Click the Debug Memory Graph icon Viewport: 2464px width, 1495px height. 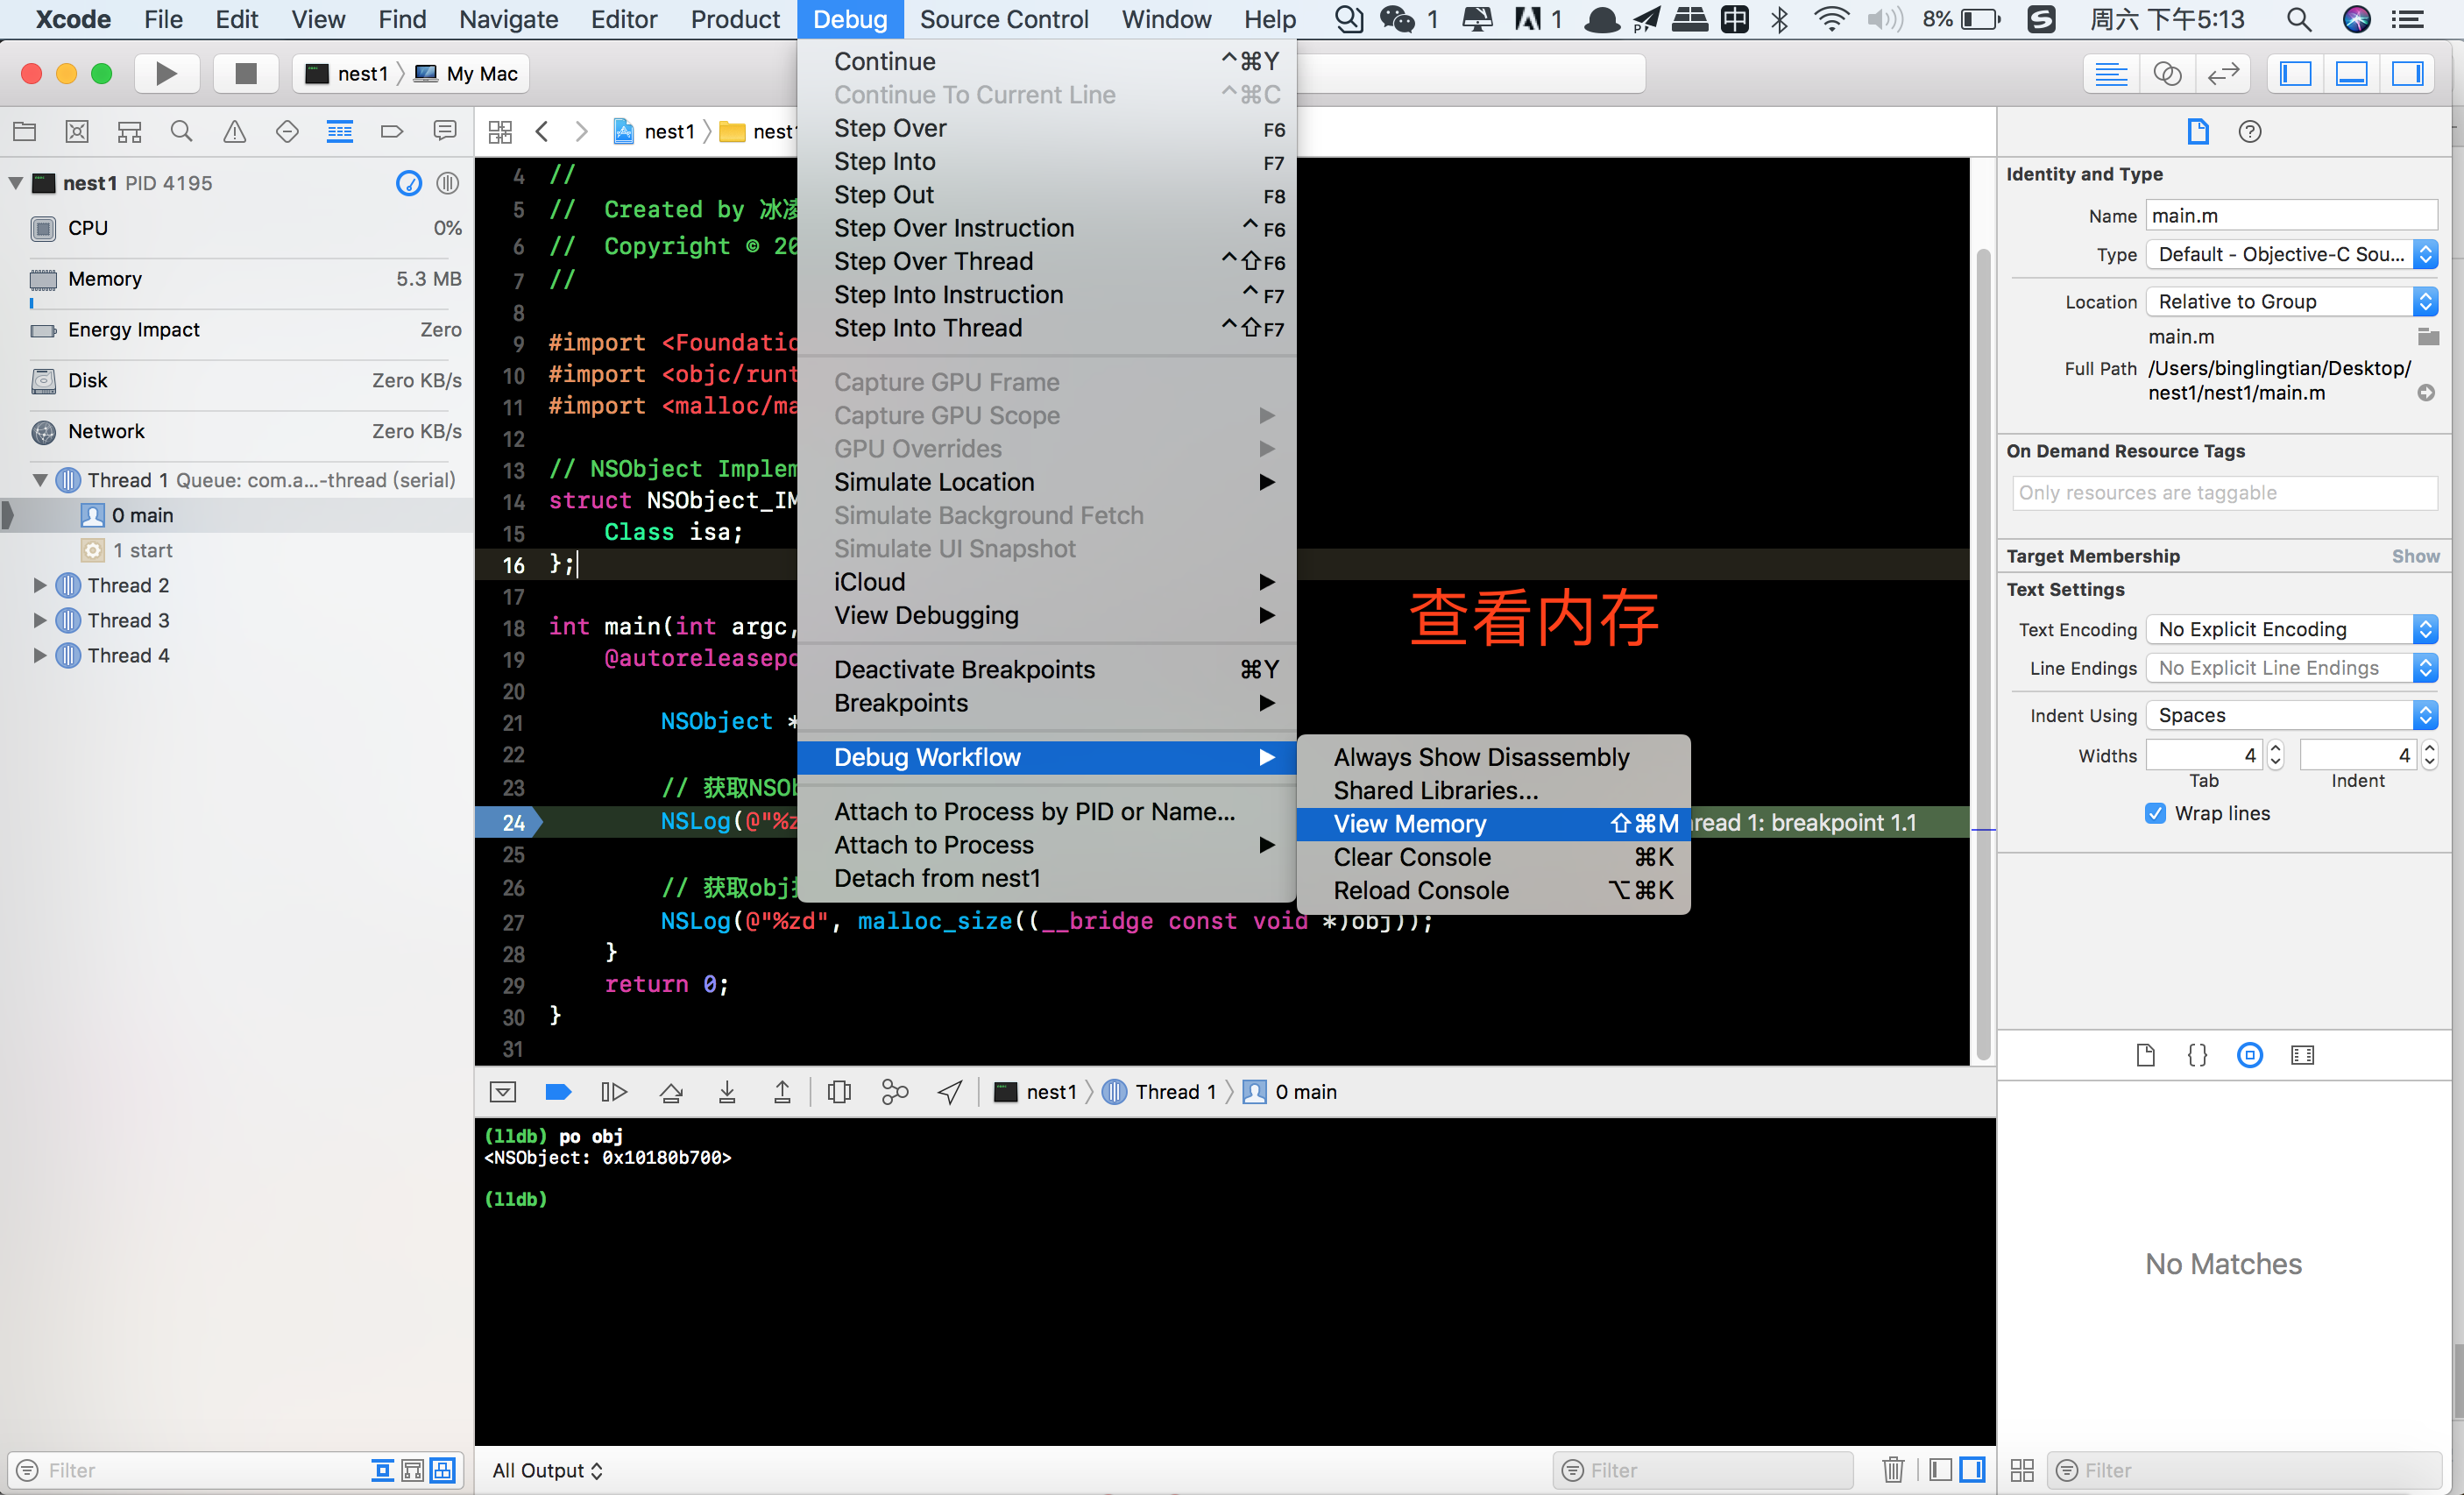tap(895, 1092)
